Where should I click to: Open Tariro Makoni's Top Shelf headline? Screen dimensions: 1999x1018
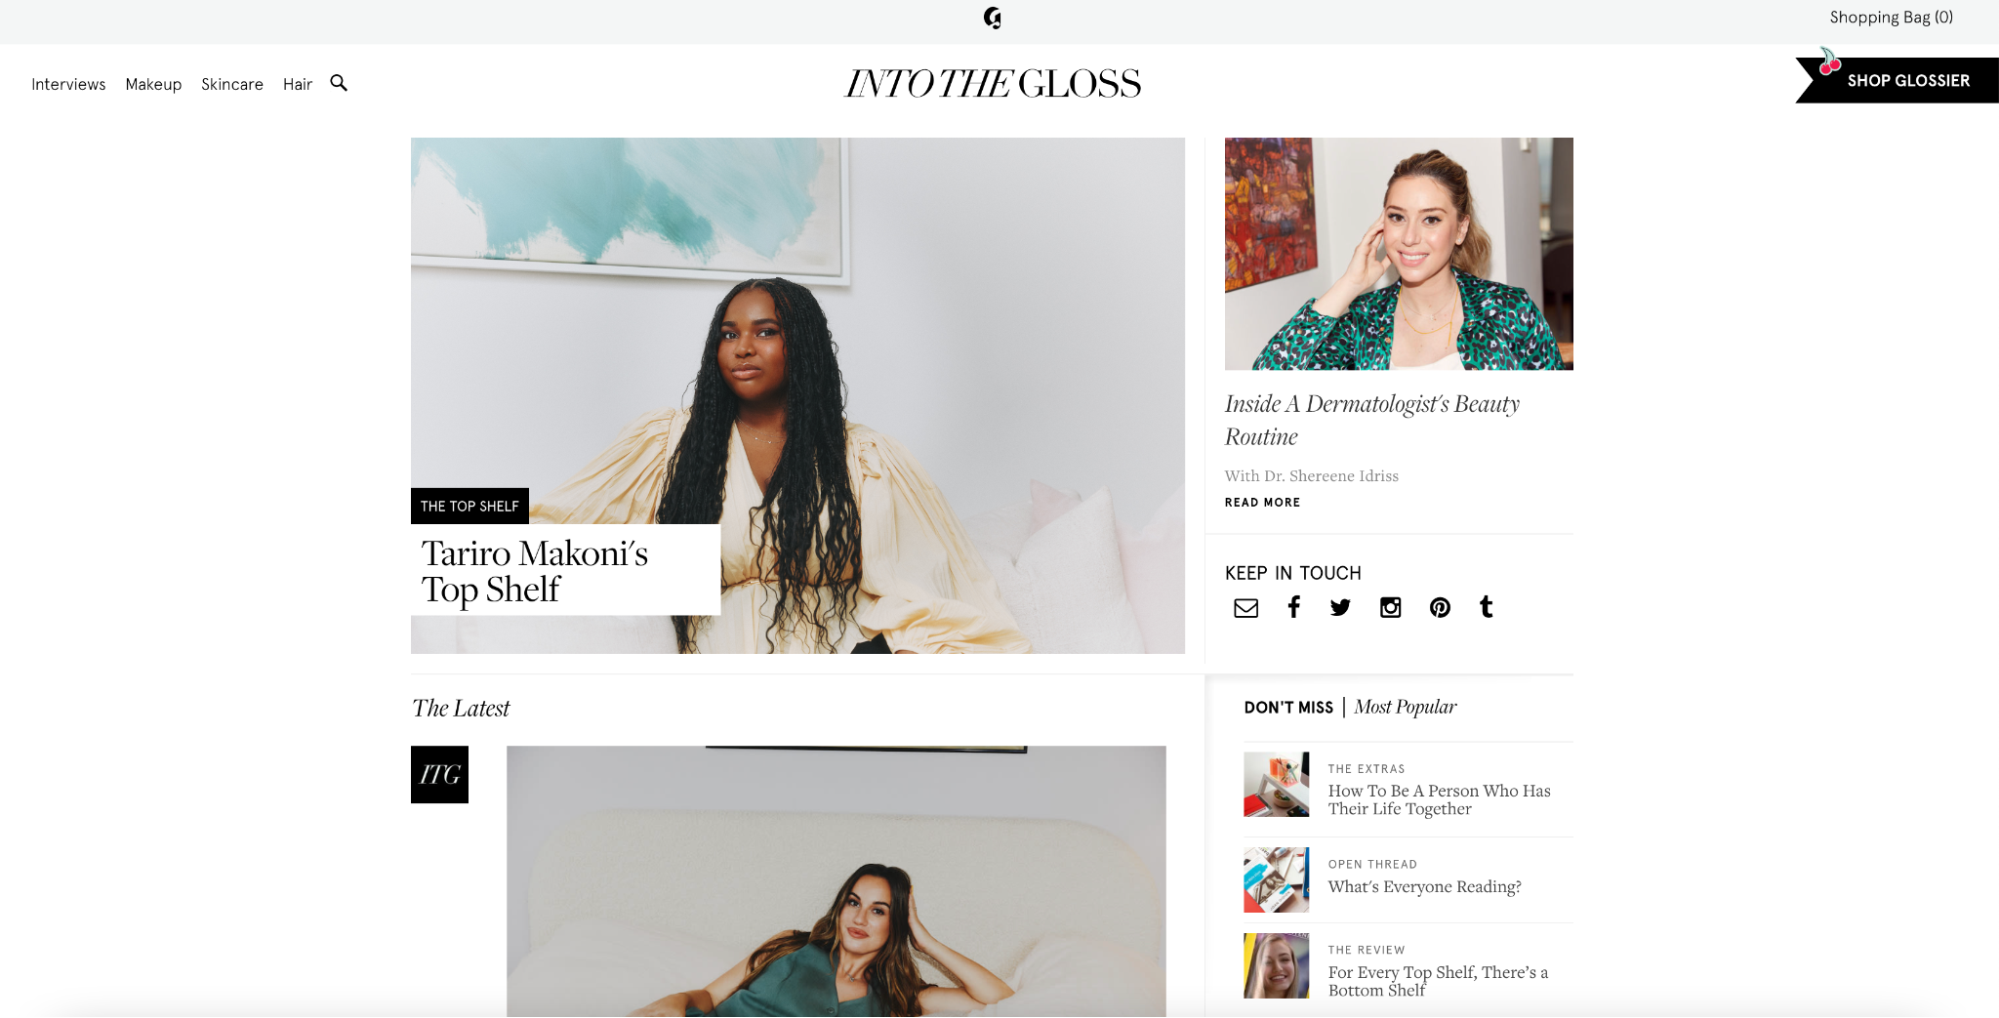pyautogui.click(x=535, y=571)
